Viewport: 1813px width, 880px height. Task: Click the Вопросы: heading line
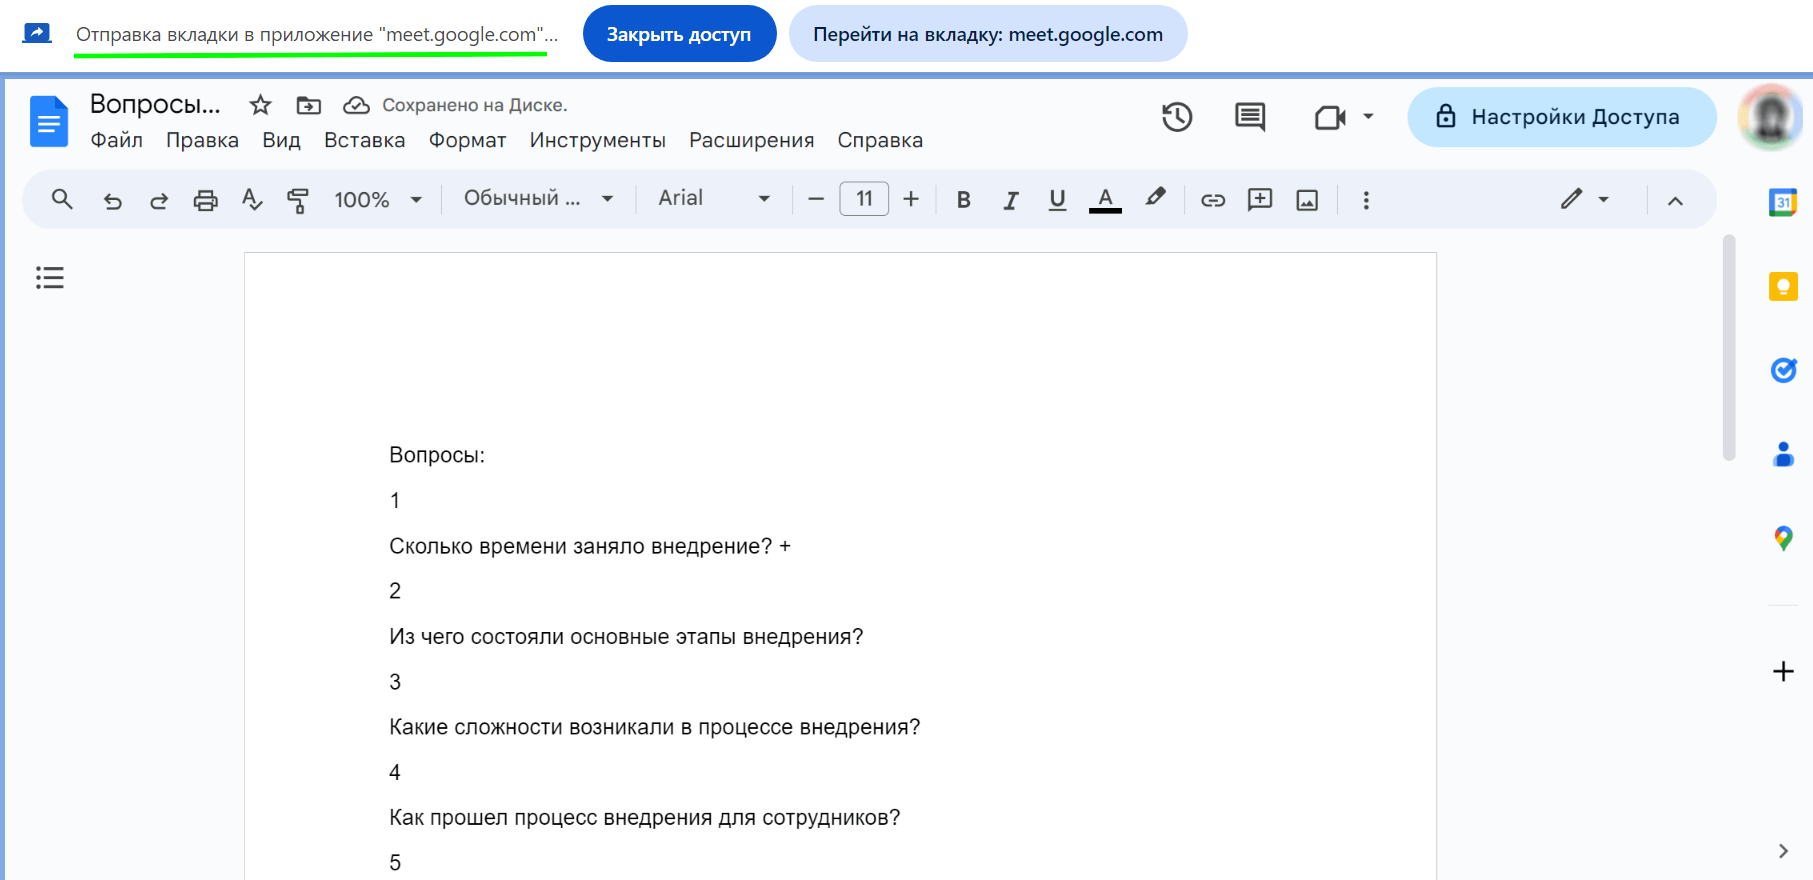pos(437,455)
